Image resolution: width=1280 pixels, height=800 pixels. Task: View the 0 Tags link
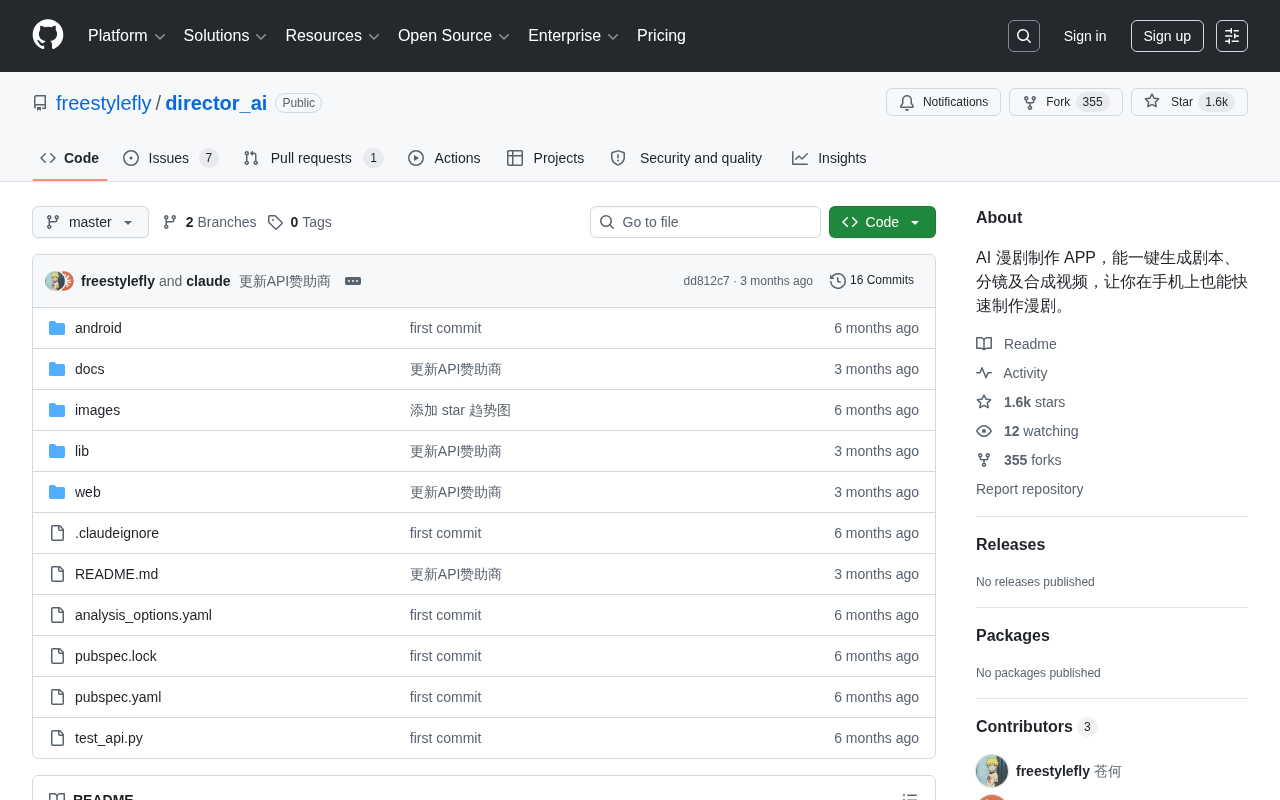(x=300, y=222)
